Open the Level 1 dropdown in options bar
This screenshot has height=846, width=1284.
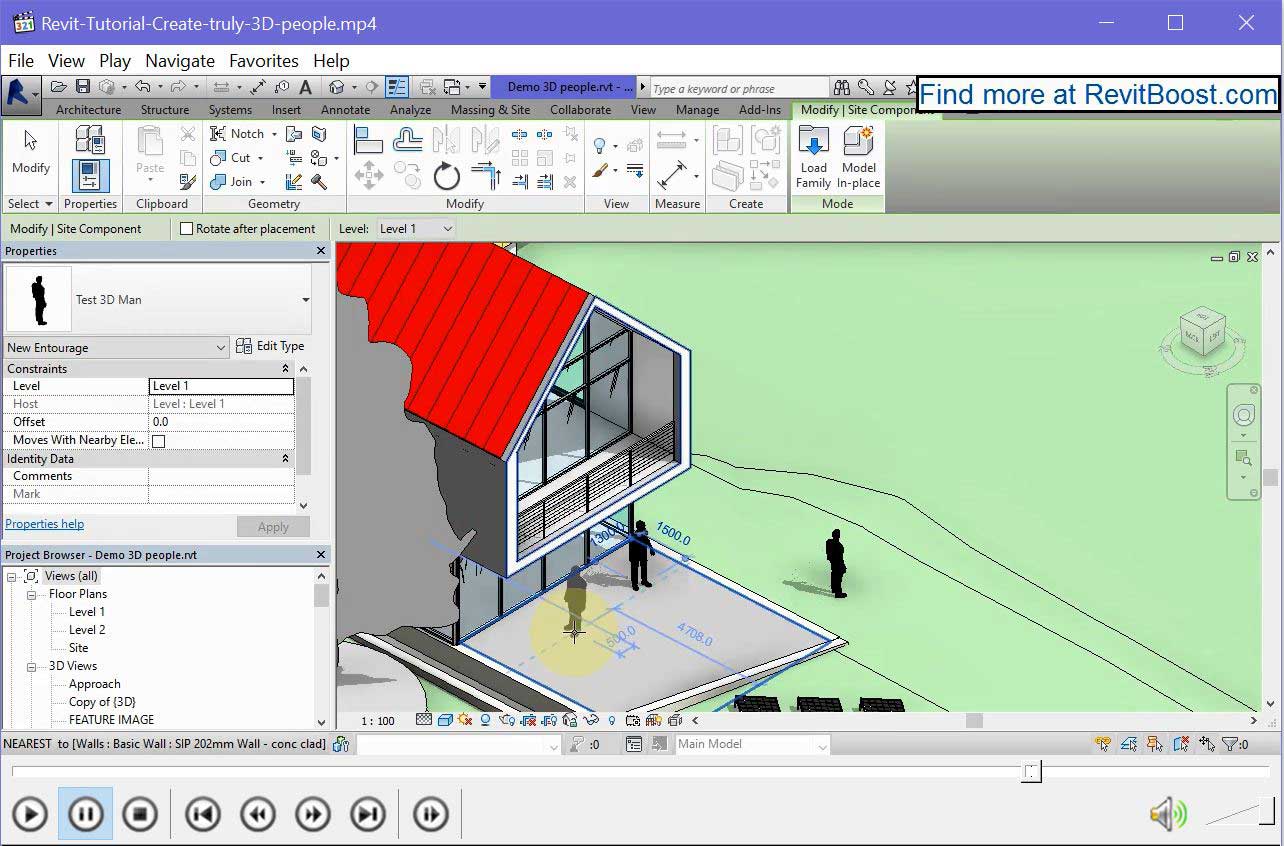pyautogui.click(x=416, y=229)
